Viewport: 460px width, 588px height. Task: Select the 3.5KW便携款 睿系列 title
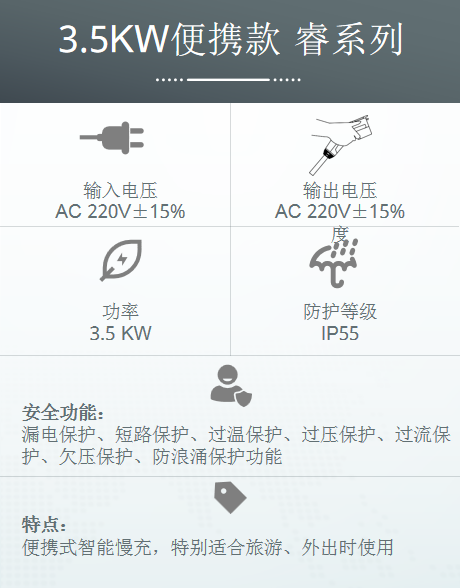click(231, 39)
